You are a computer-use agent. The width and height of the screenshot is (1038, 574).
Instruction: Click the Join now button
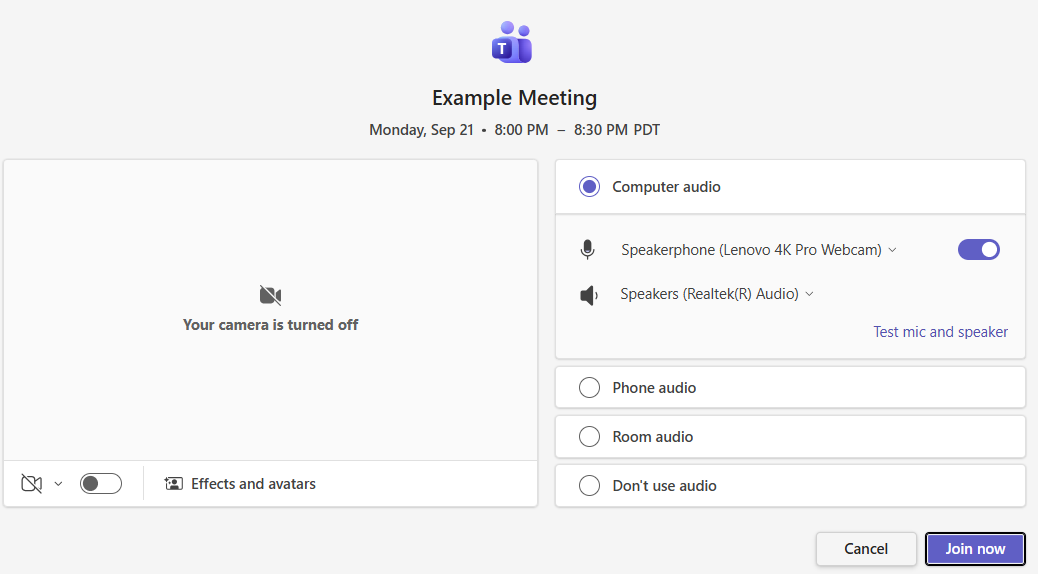tap(975, 549)
